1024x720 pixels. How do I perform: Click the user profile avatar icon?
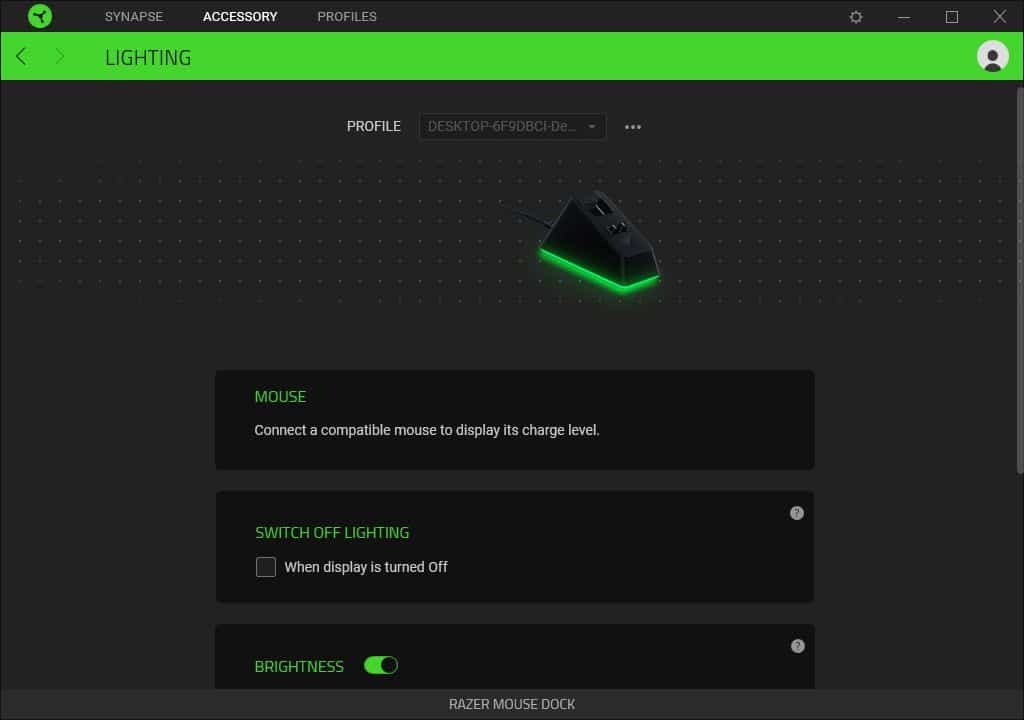click(x=992, y=57)
